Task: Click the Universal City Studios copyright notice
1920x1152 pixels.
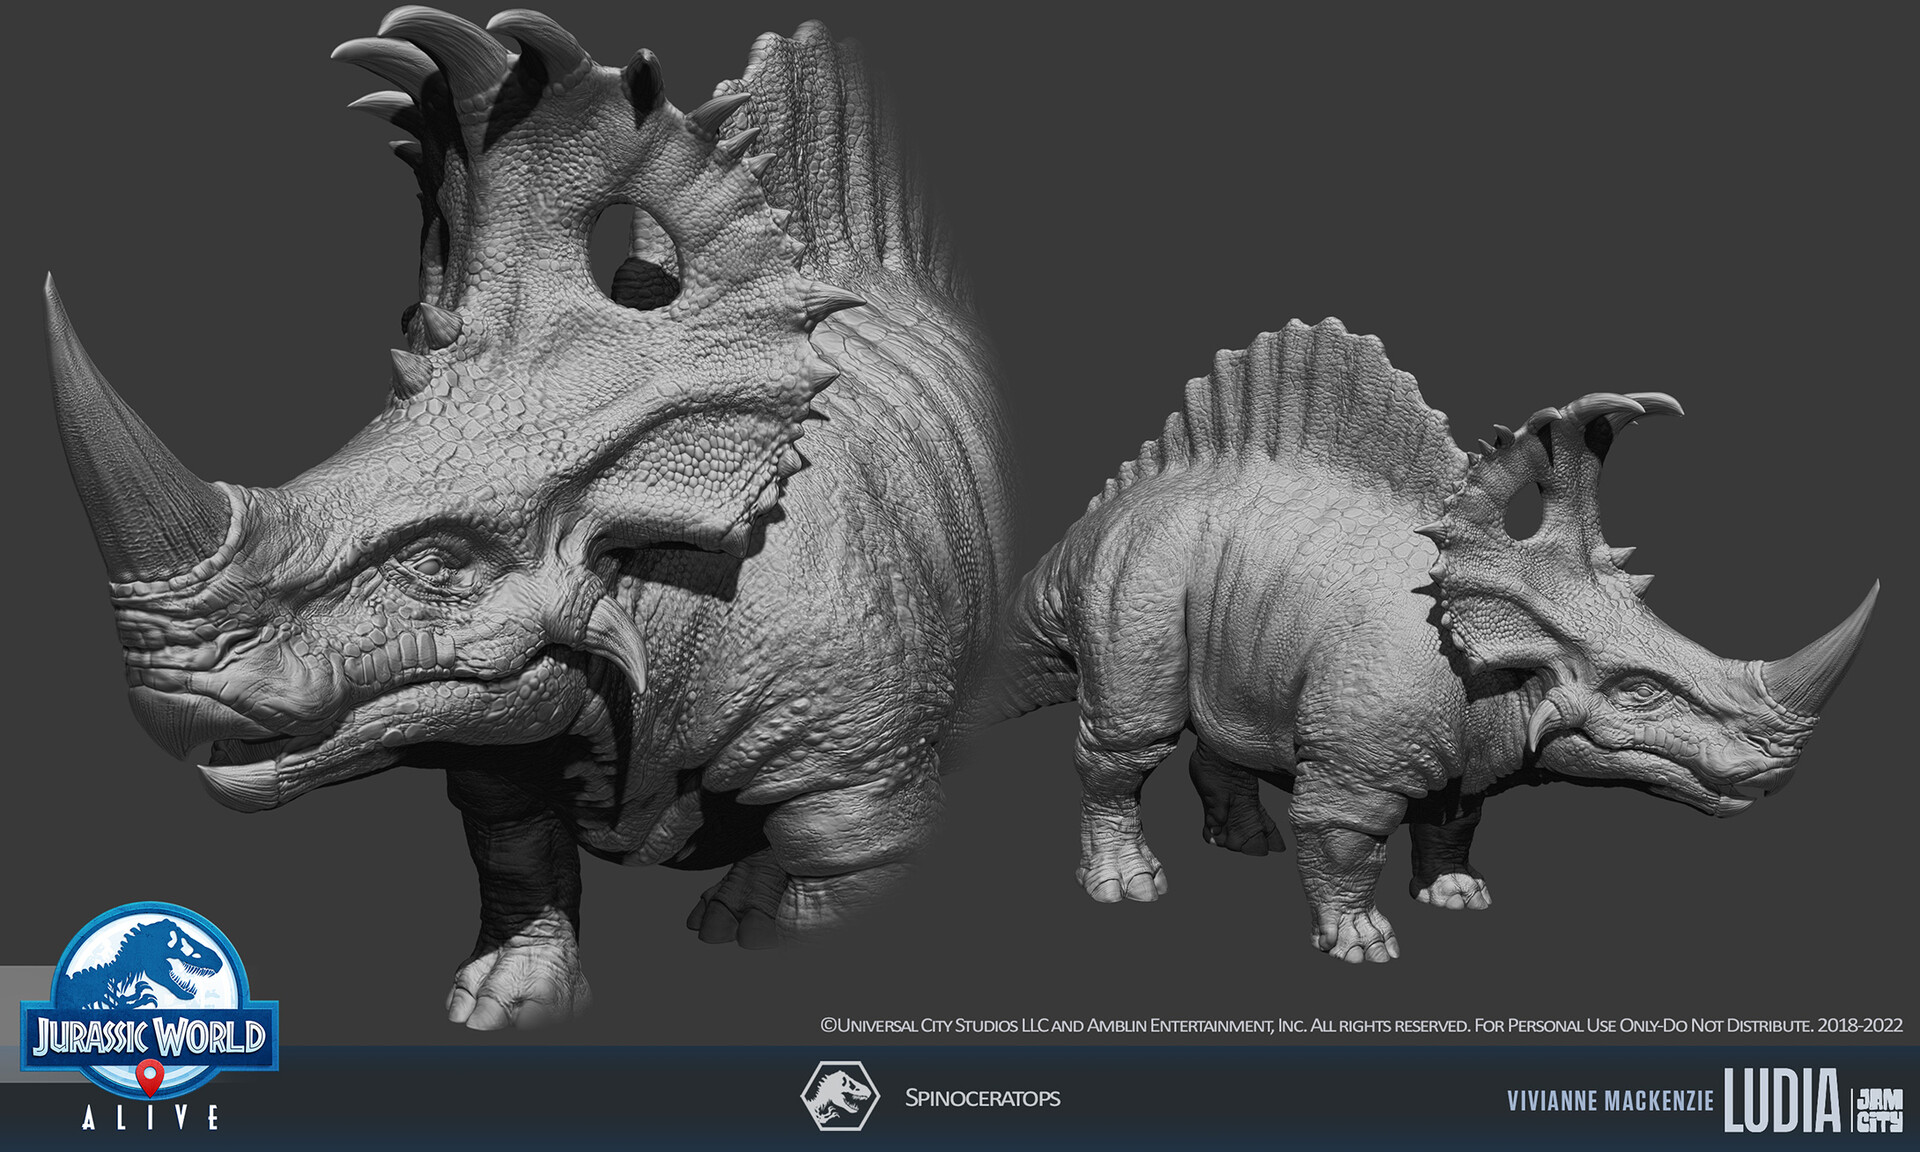Action: point(1360,1026)
